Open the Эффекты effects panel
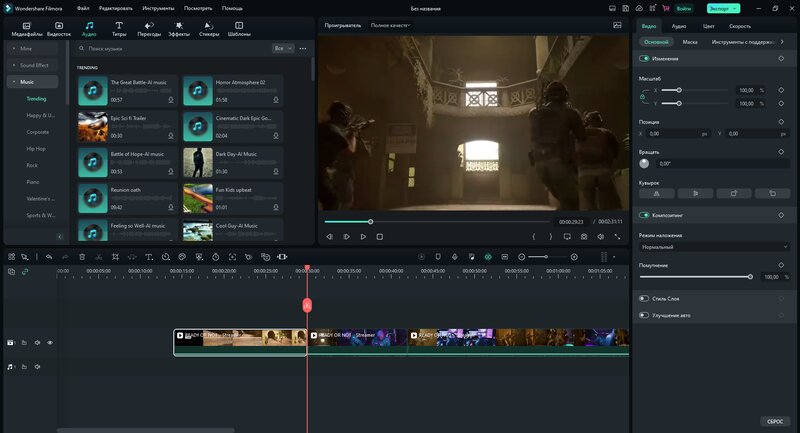 click(179, 29)
